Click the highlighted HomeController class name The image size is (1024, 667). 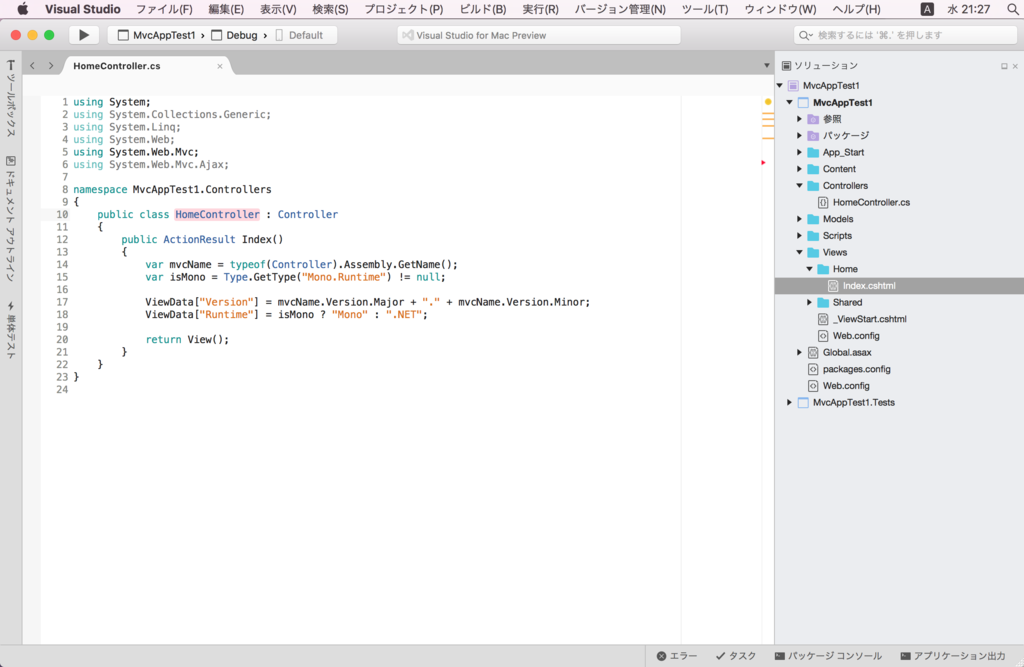pyautogui.click(x=217, y=214)
